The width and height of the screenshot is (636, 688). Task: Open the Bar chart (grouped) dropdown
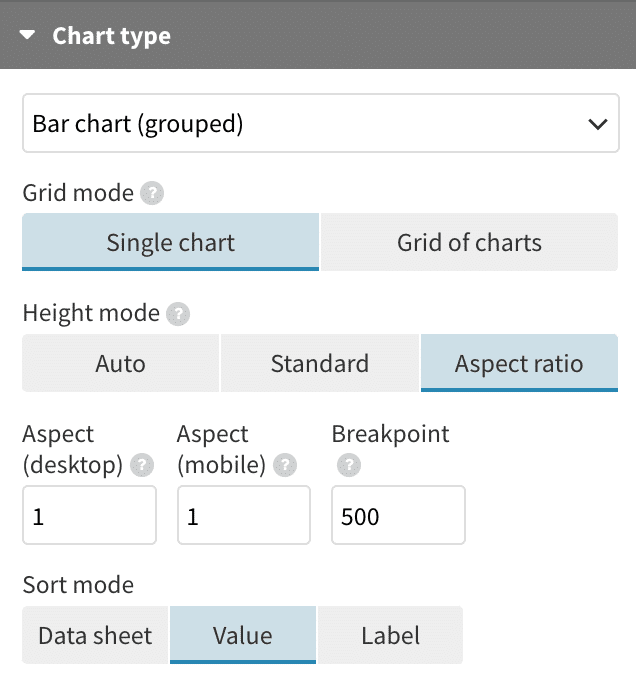coord(321,123)
